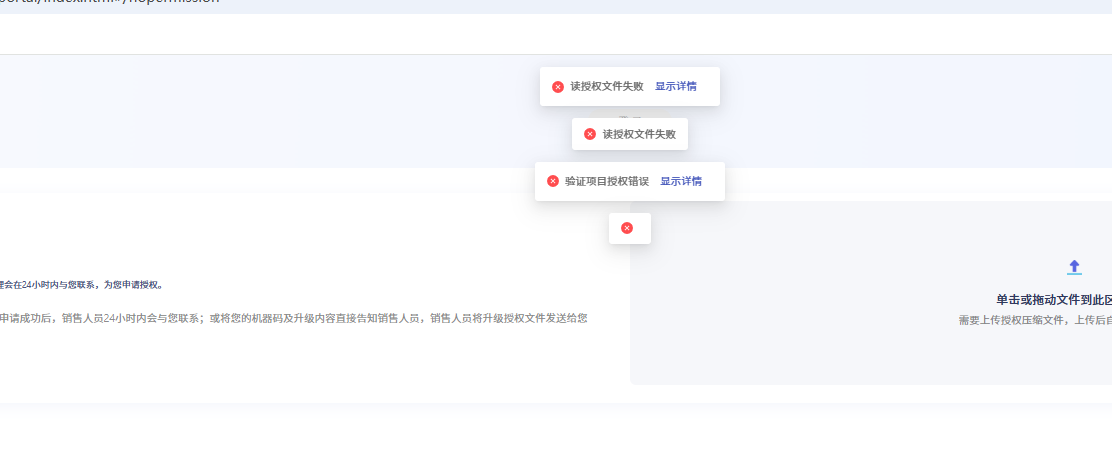This screenshot has height=461, width=1112.
Task: Click error icon in toast without details link
Action: (590, 134)
